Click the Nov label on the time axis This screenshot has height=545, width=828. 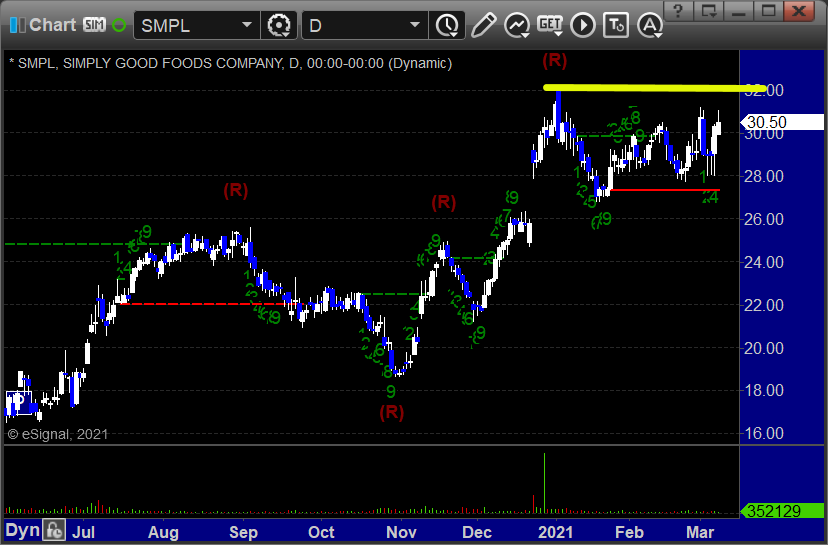[401, 532]
